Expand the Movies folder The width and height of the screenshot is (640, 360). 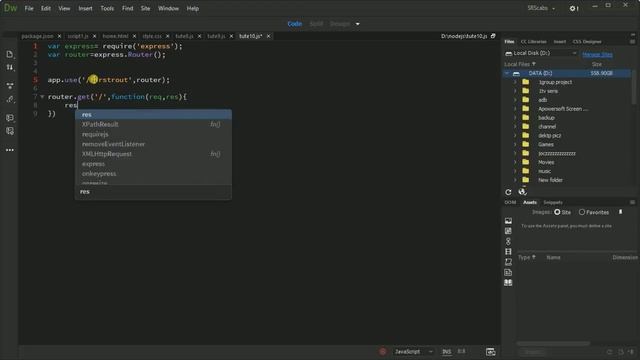tap(515, 162)
